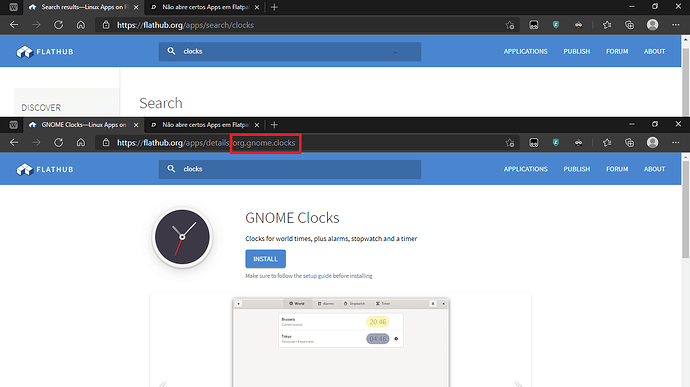
Task: Open ABOUT on GNOME Clocks page
Action: tap(654, 169)
